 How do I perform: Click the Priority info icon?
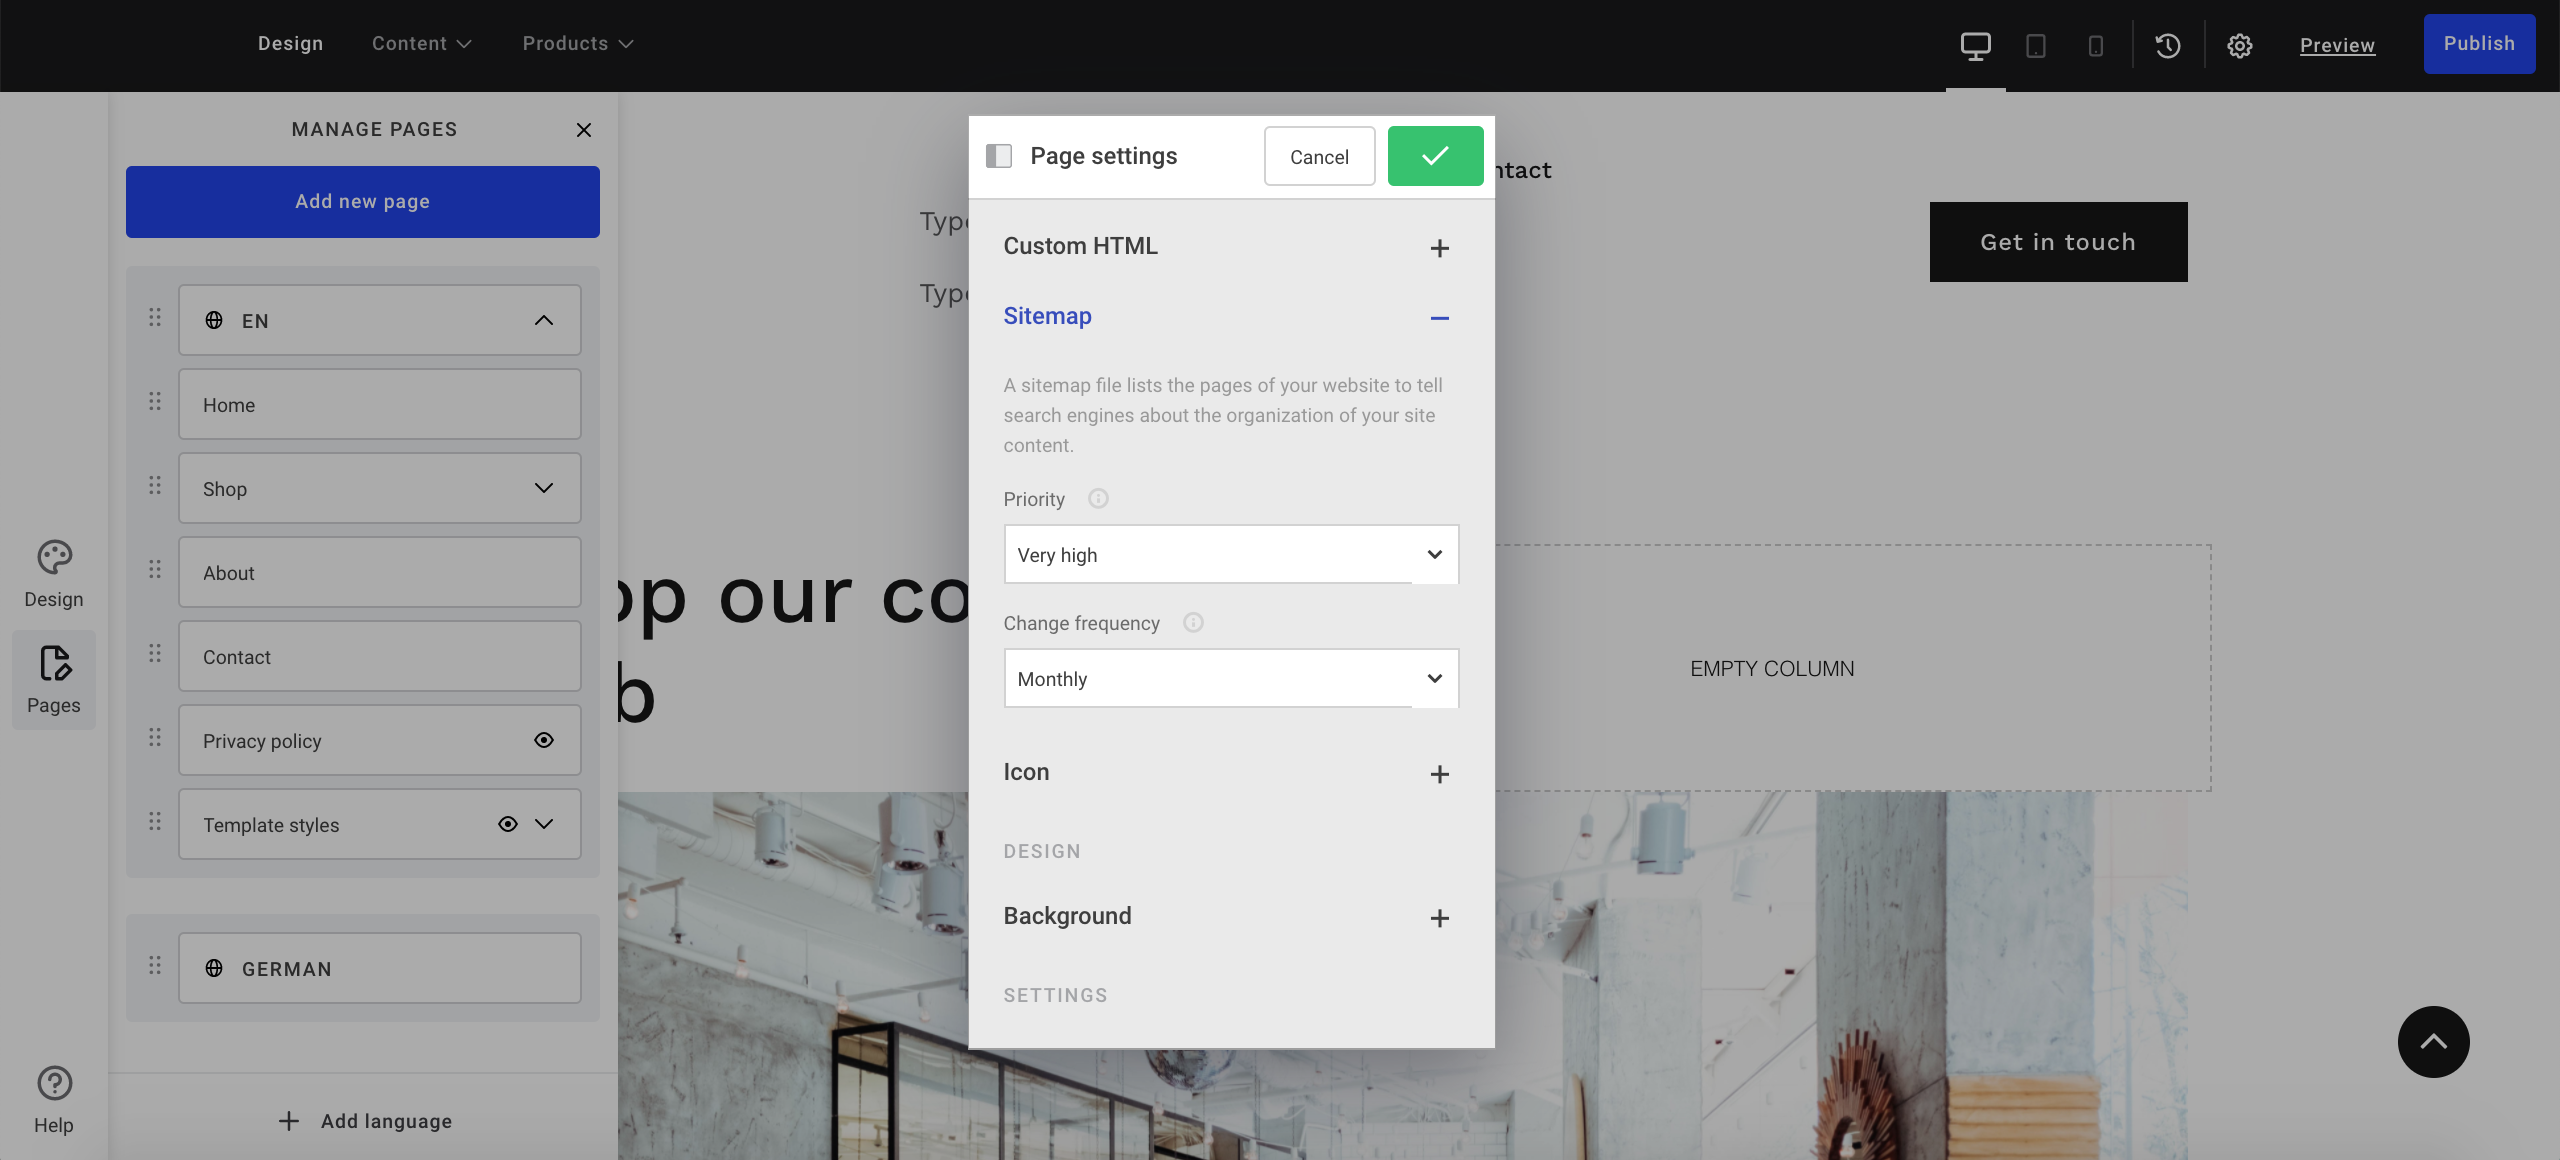pos(1098,498)
